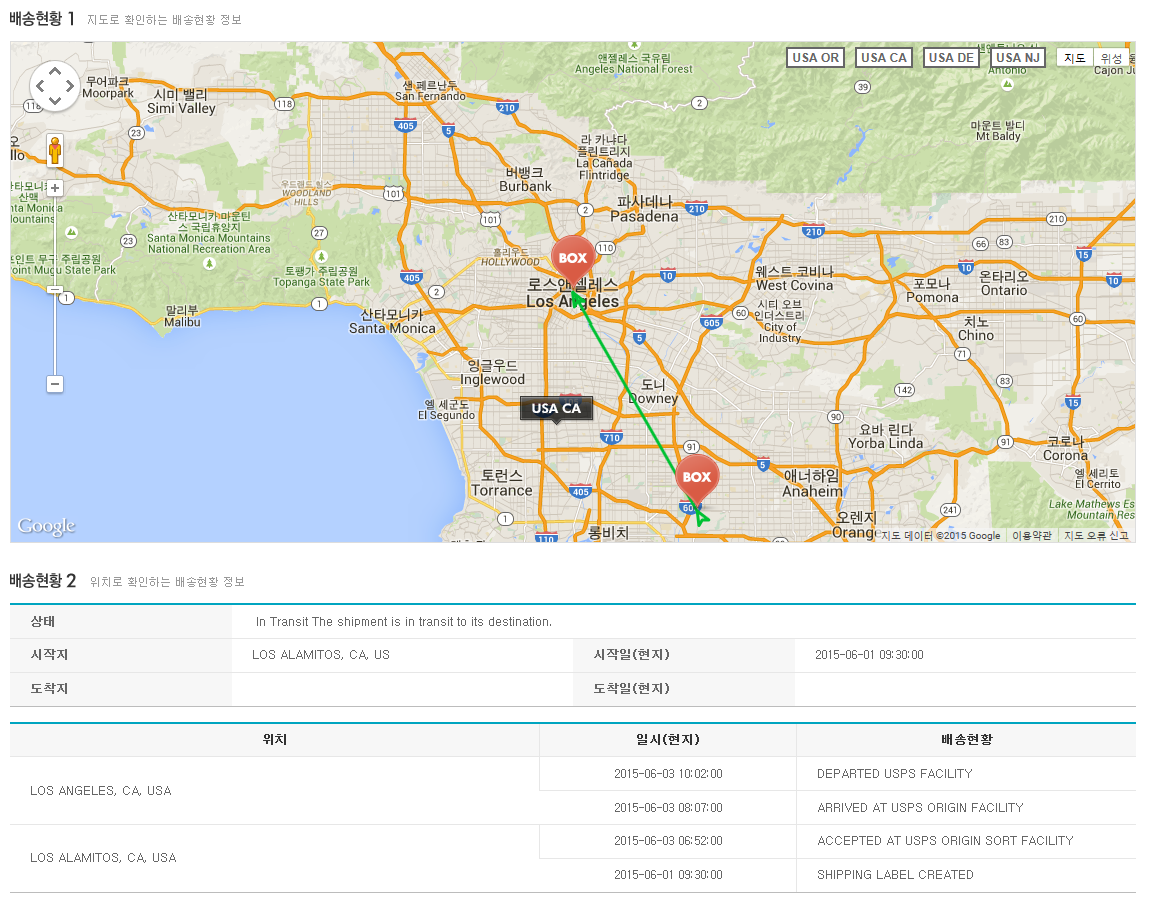Show the USA CA location
Screen dimensions: 1151x897
point(884,58)
